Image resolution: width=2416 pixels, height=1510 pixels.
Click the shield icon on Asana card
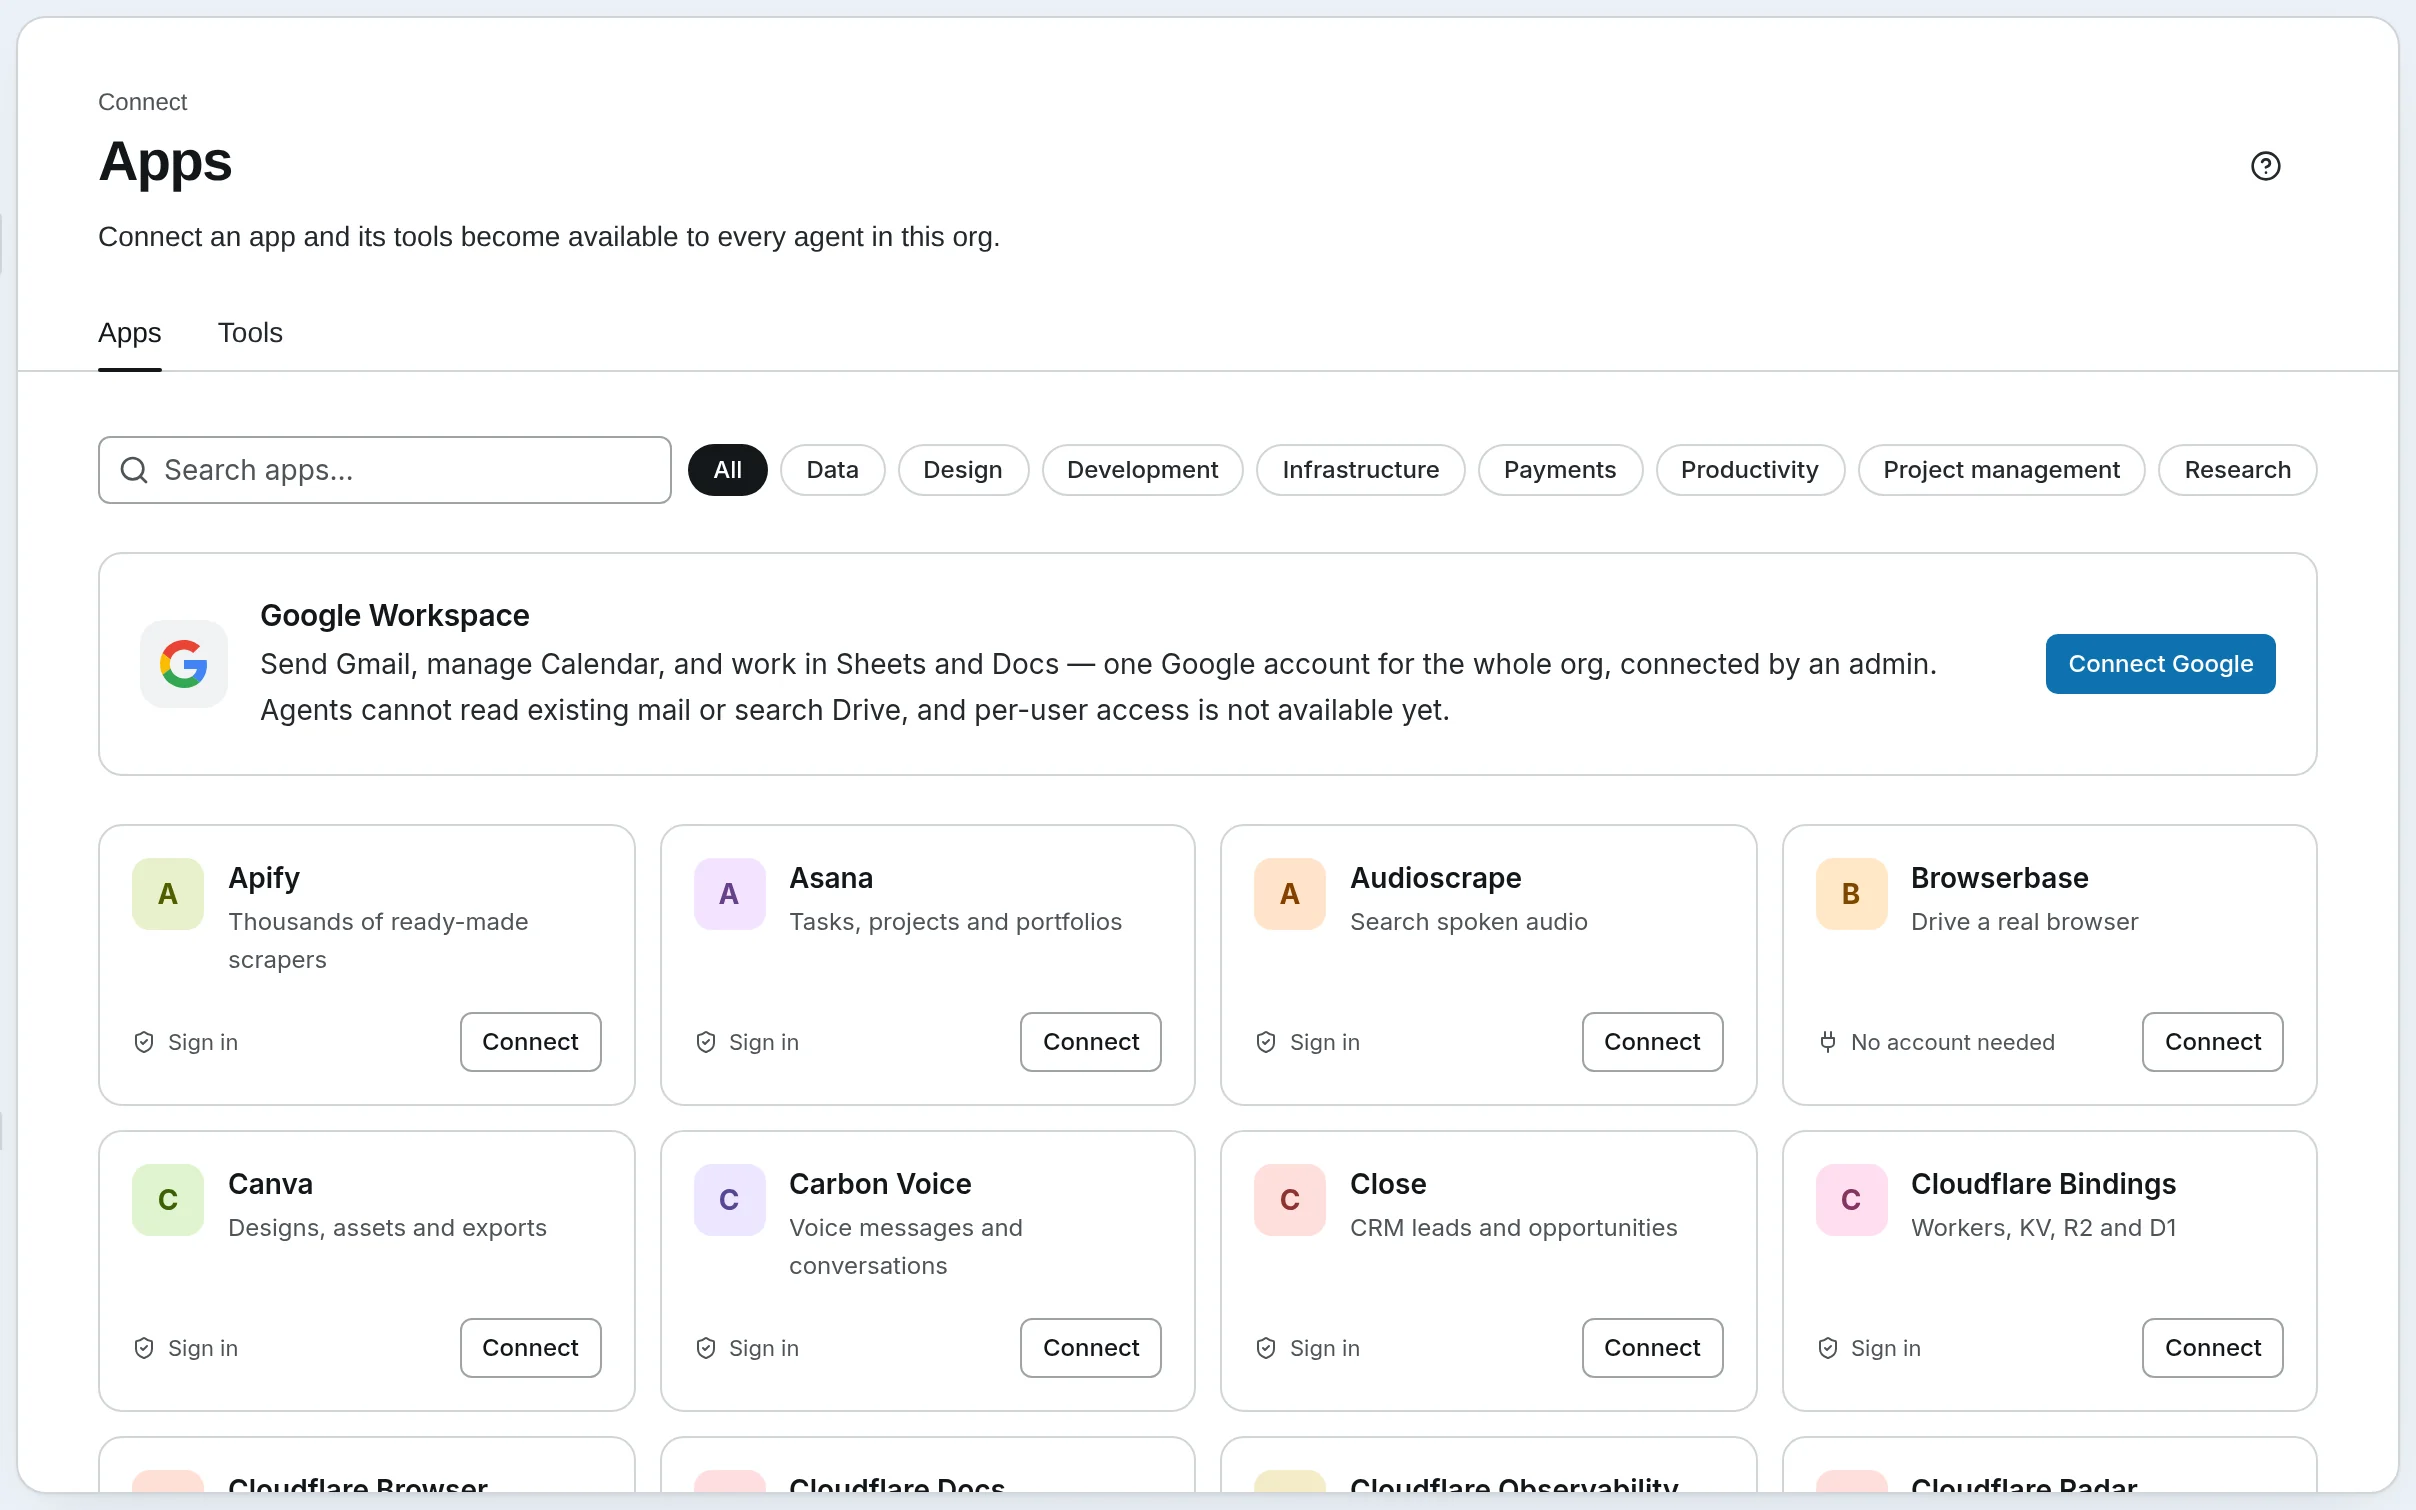pos(706,1042)
